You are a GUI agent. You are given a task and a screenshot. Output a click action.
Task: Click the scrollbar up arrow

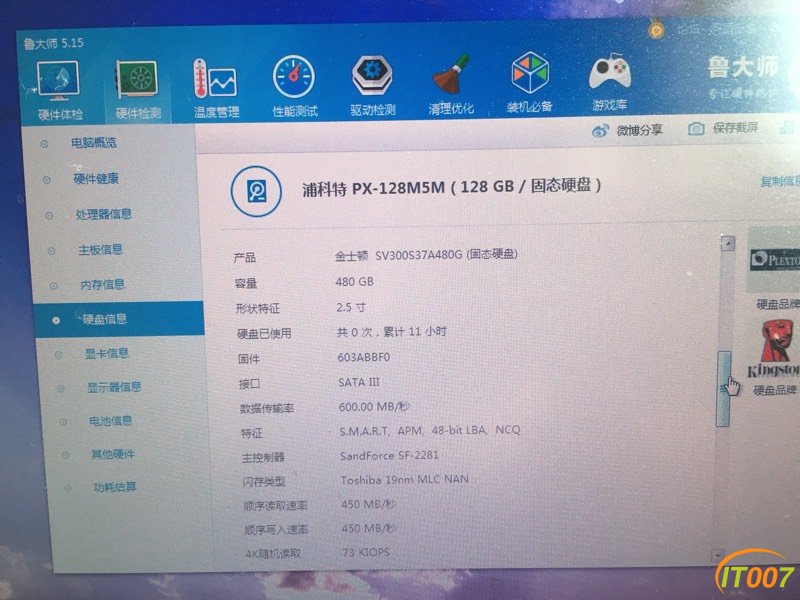728,244
